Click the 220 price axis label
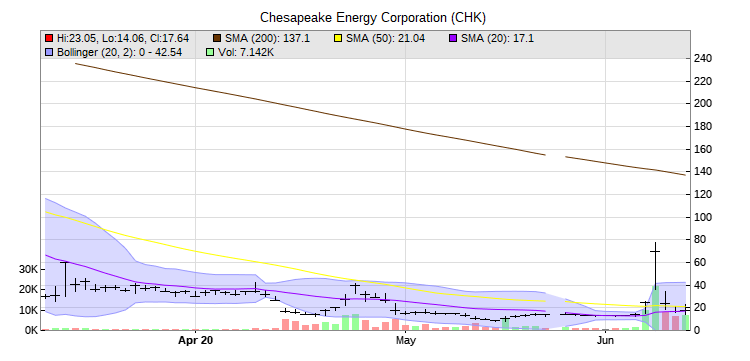This screenshot has width=750, height=361. pos(703,82)
